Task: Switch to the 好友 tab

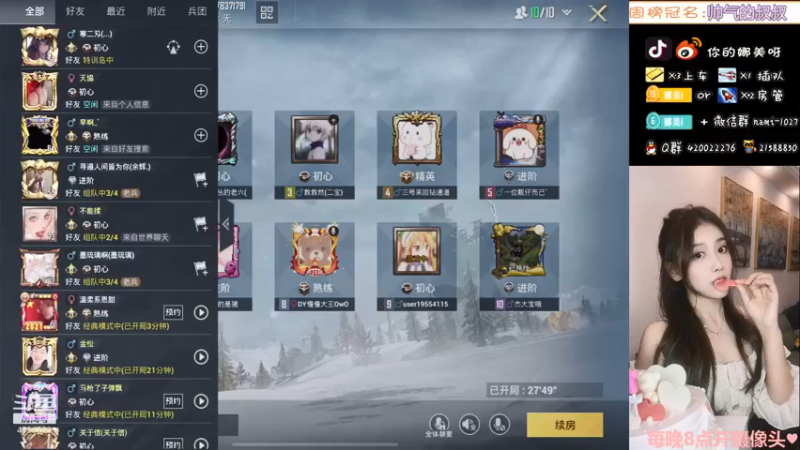Action: [x=76, y=11]
